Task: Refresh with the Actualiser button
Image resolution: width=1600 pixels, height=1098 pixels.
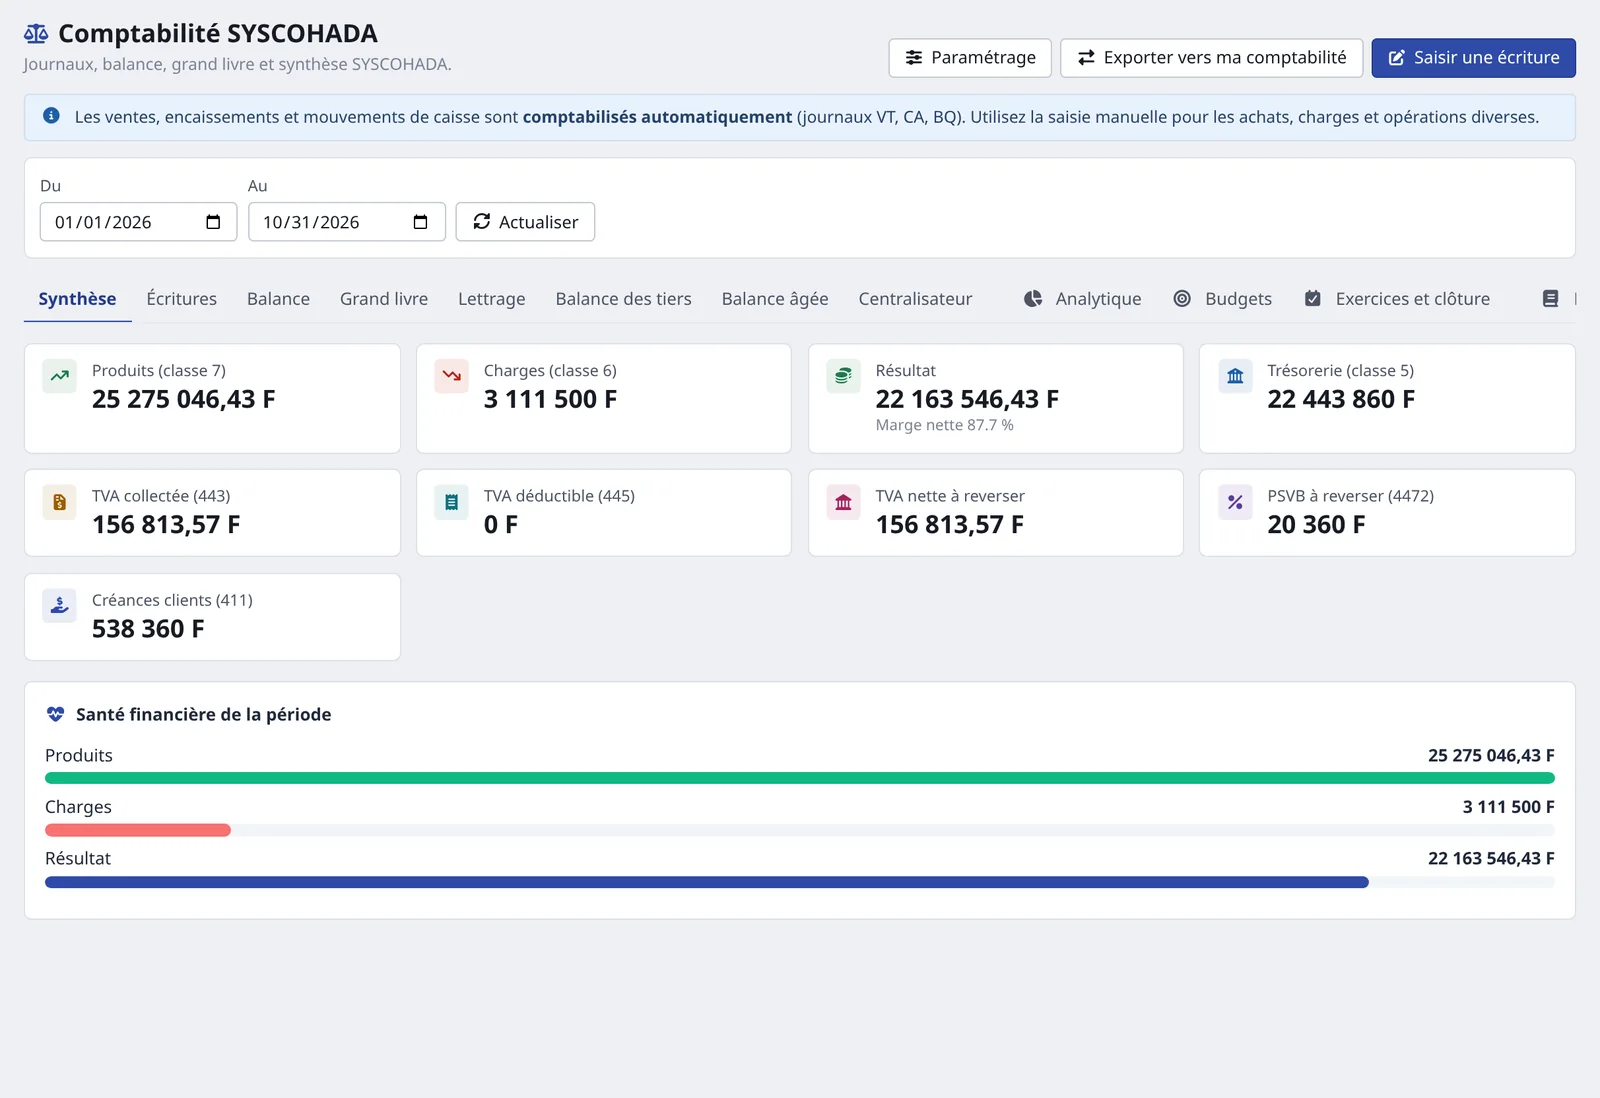Action: click(x=525, y=222)
